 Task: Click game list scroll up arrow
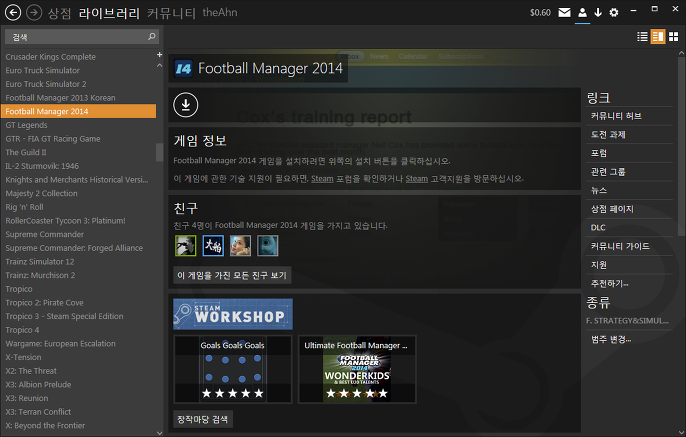pos(159,66)
